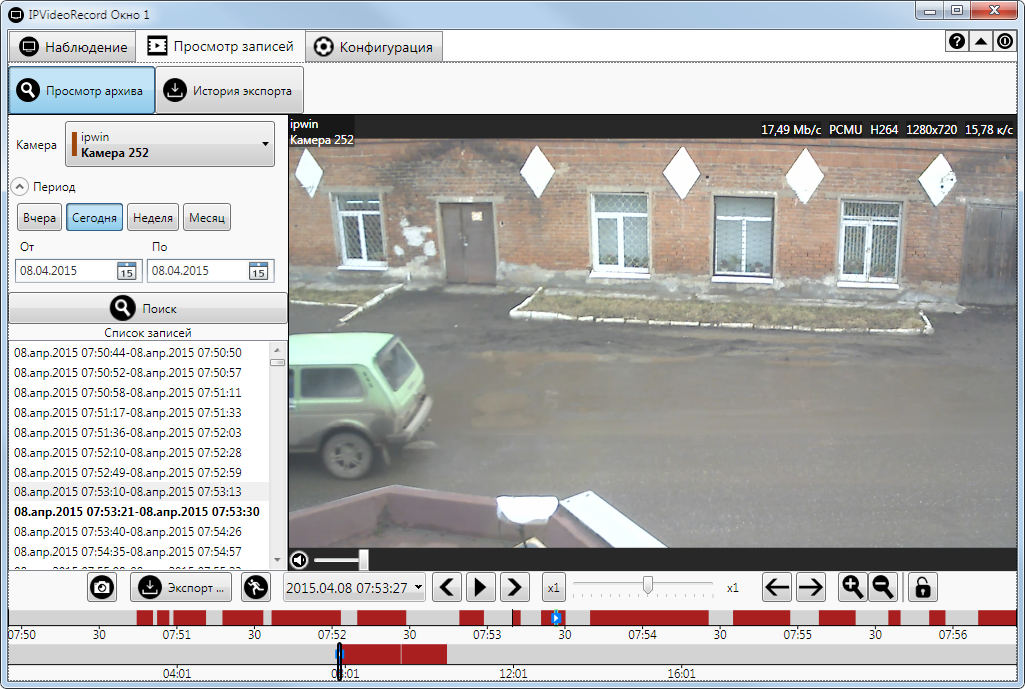
Task: Open help via the question mark icon
Action: [x=957, y=42]
